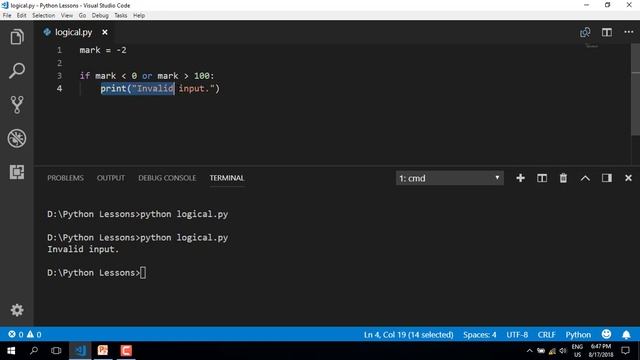Show hidden system tray icons
Viewport: 640px width, 360px height.
[x=529, y=351]
